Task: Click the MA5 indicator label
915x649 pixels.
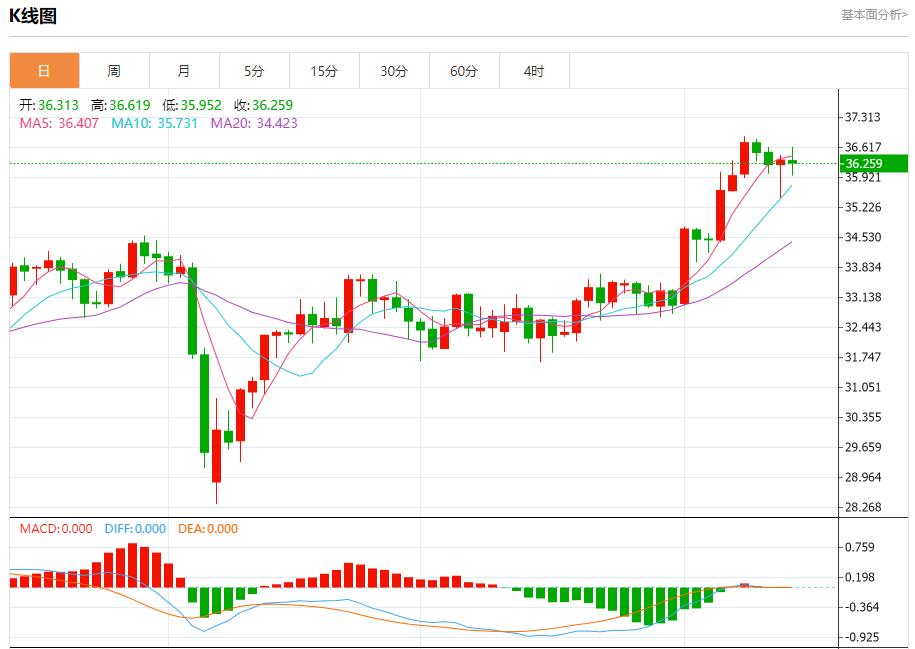Action: coord(59,123)
